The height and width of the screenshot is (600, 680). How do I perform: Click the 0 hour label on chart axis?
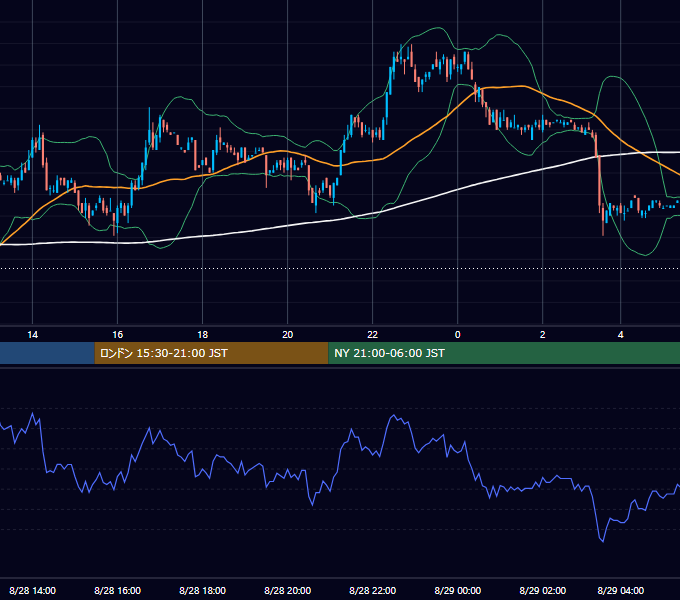[458, 335]
